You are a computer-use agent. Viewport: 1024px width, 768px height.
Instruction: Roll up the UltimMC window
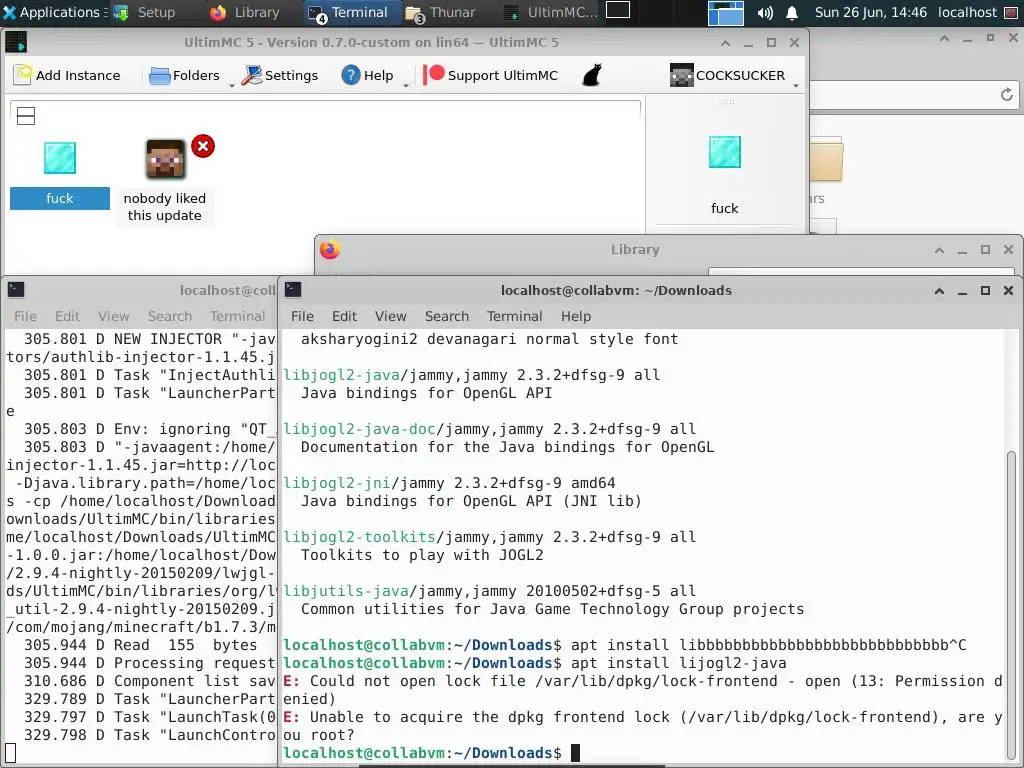tap(726, 42)
